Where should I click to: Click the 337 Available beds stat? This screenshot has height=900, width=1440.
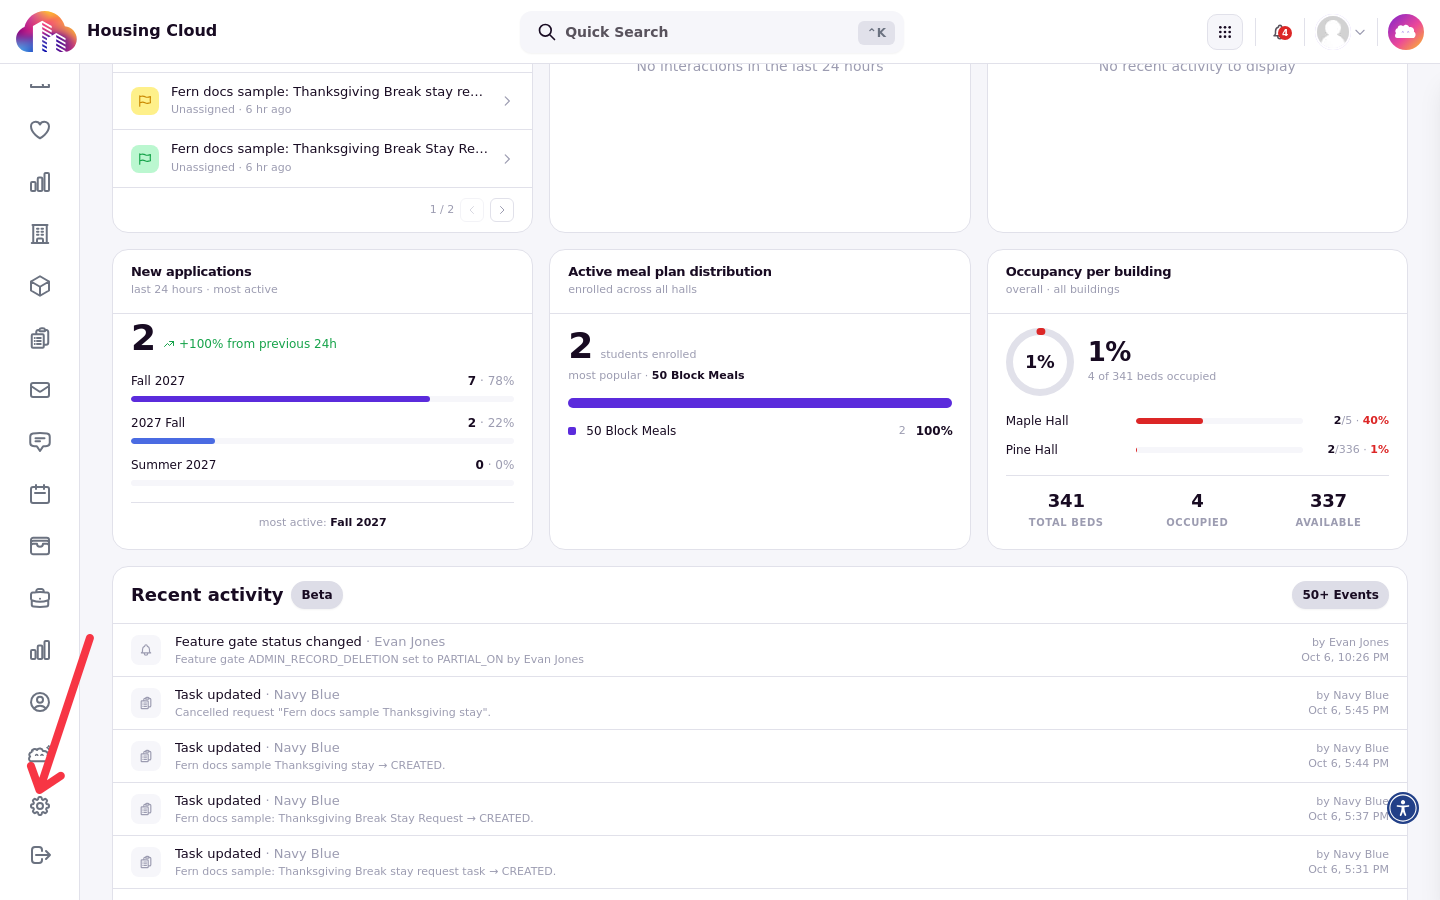1328,509
